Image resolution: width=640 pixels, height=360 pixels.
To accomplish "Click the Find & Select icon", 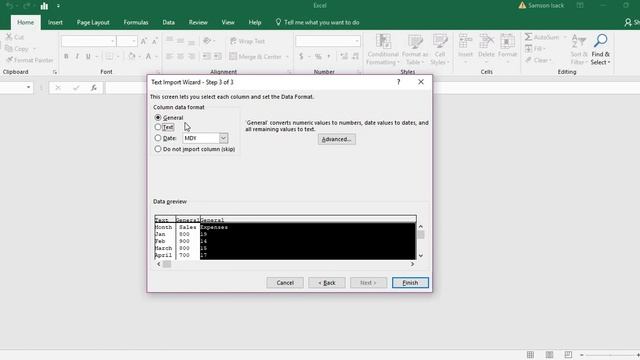I will [x=600, y=50].
